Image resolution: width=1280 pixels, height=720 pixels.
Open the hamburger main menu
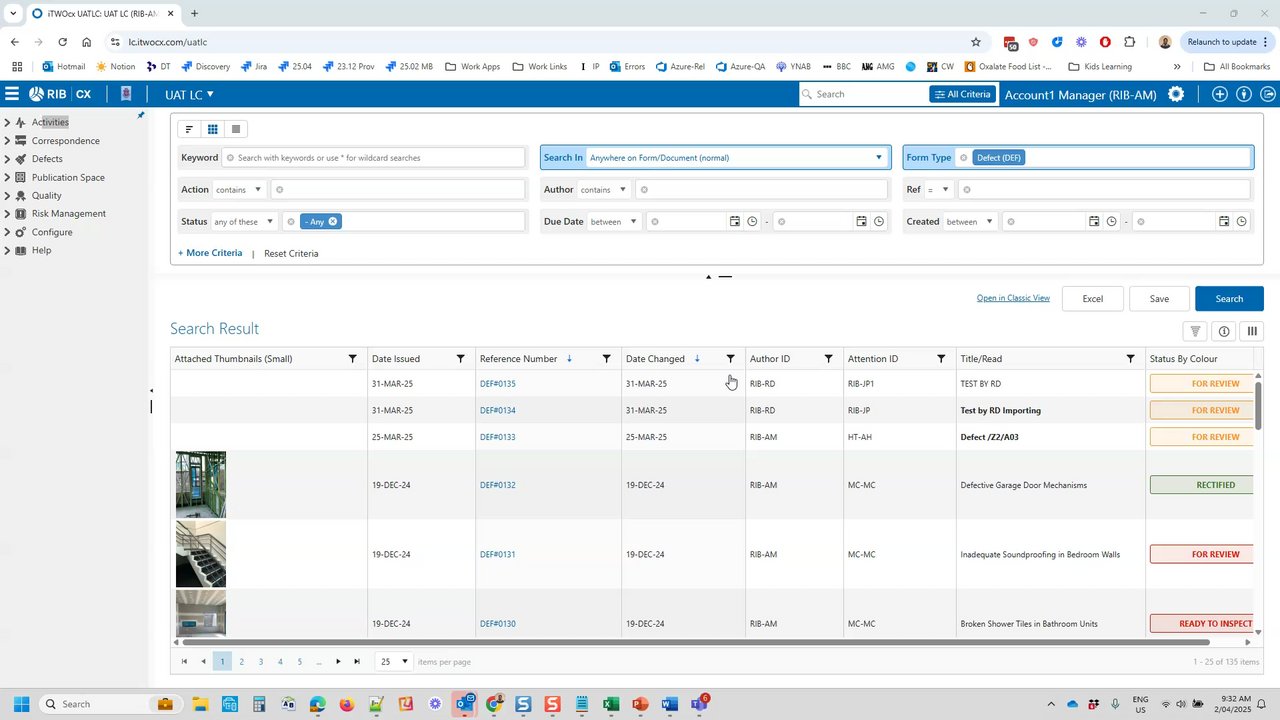tap(12, 94)
